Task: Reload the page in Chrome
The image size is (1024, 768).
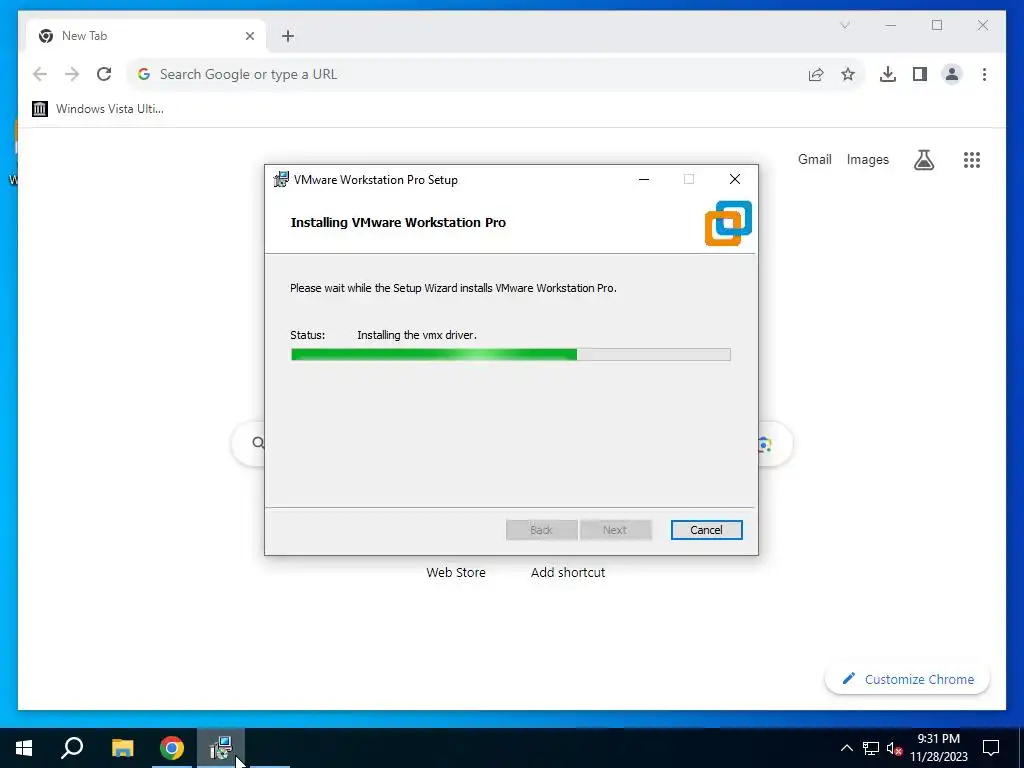Action: tap(104, 74)
